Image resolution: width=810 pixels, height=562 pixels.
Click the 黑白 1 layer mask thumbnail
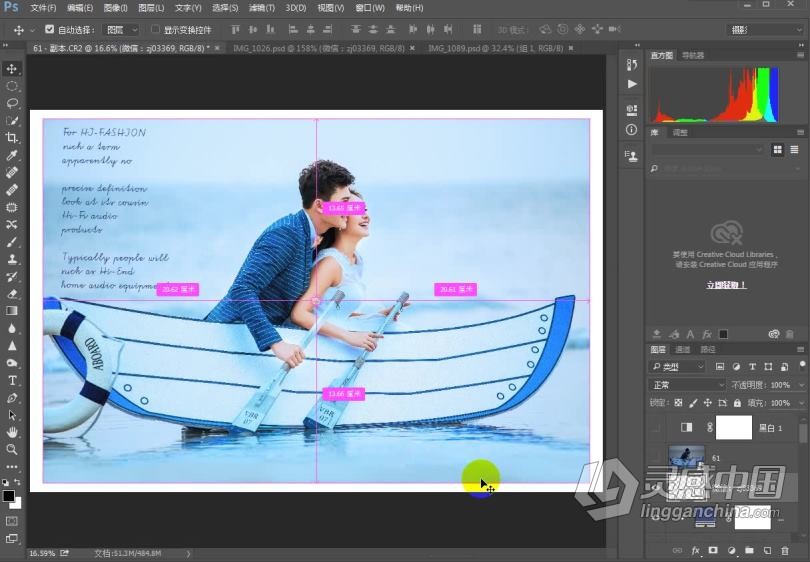[x=734, y=427]
